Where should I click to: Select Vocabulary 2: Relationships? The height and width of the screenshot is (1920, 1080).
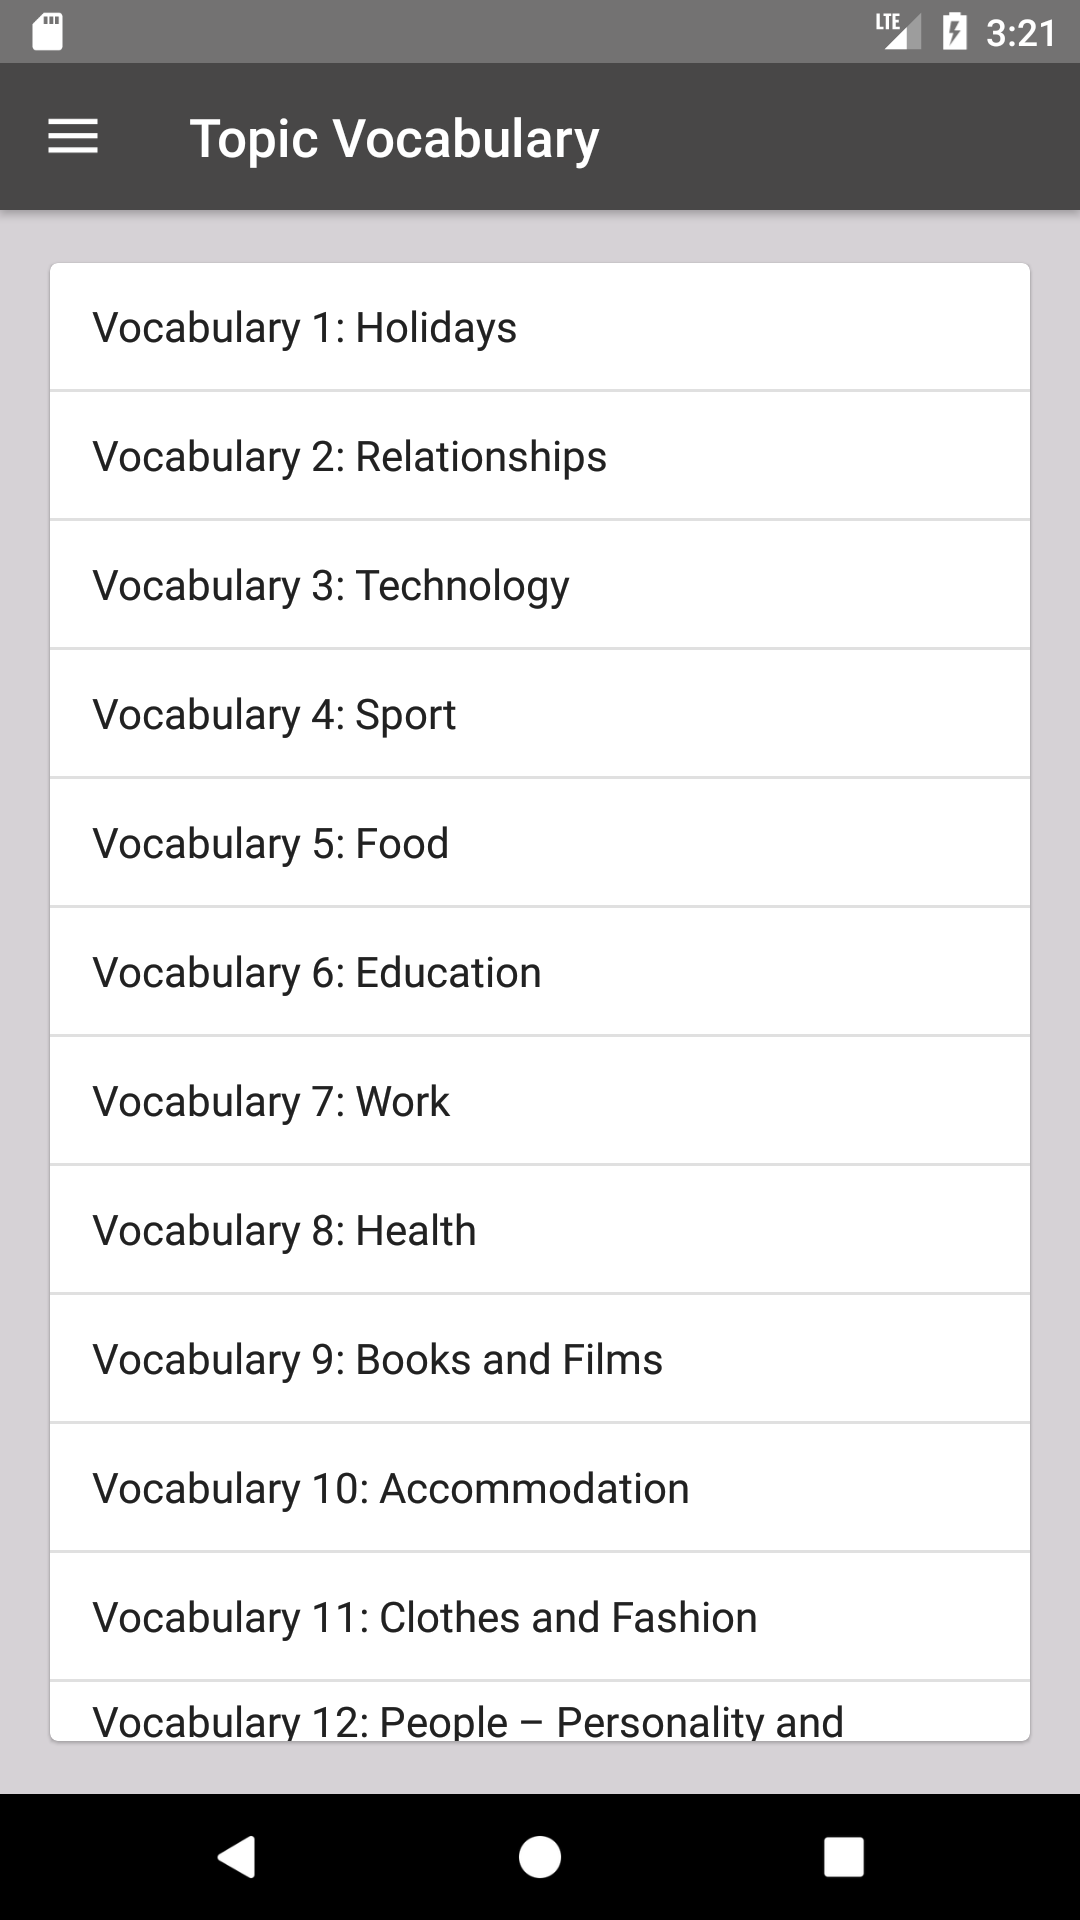pyautogui.click(x=540, y=457)
